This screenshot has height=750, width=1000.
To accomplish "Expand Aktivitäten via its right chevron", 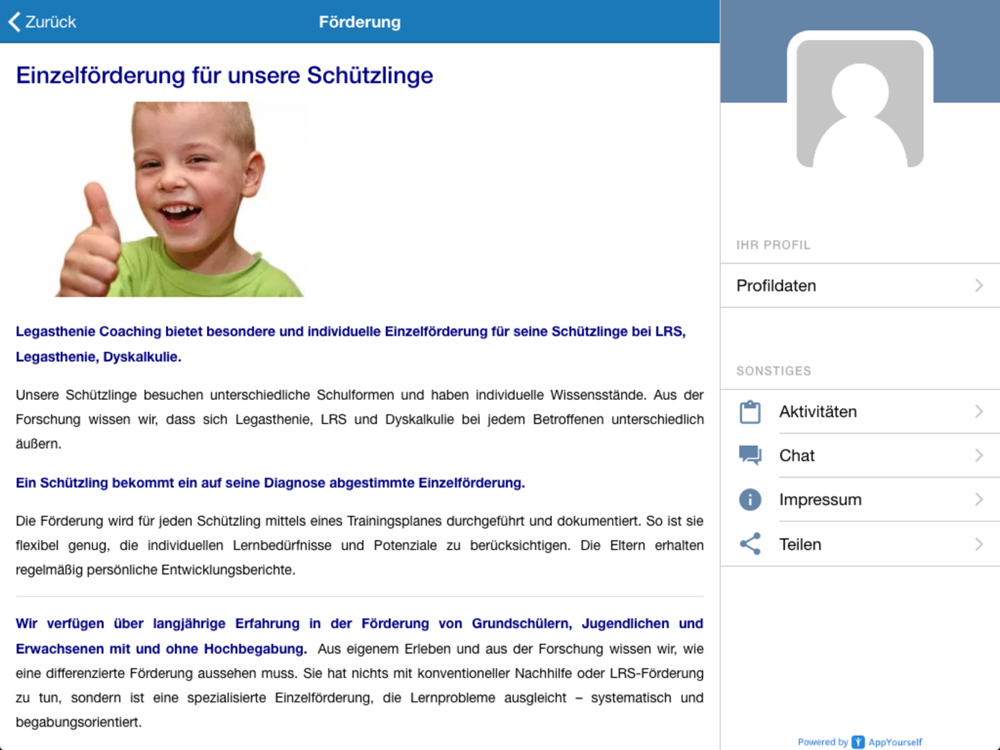I will pyautogui.click(x=979, y=411).
